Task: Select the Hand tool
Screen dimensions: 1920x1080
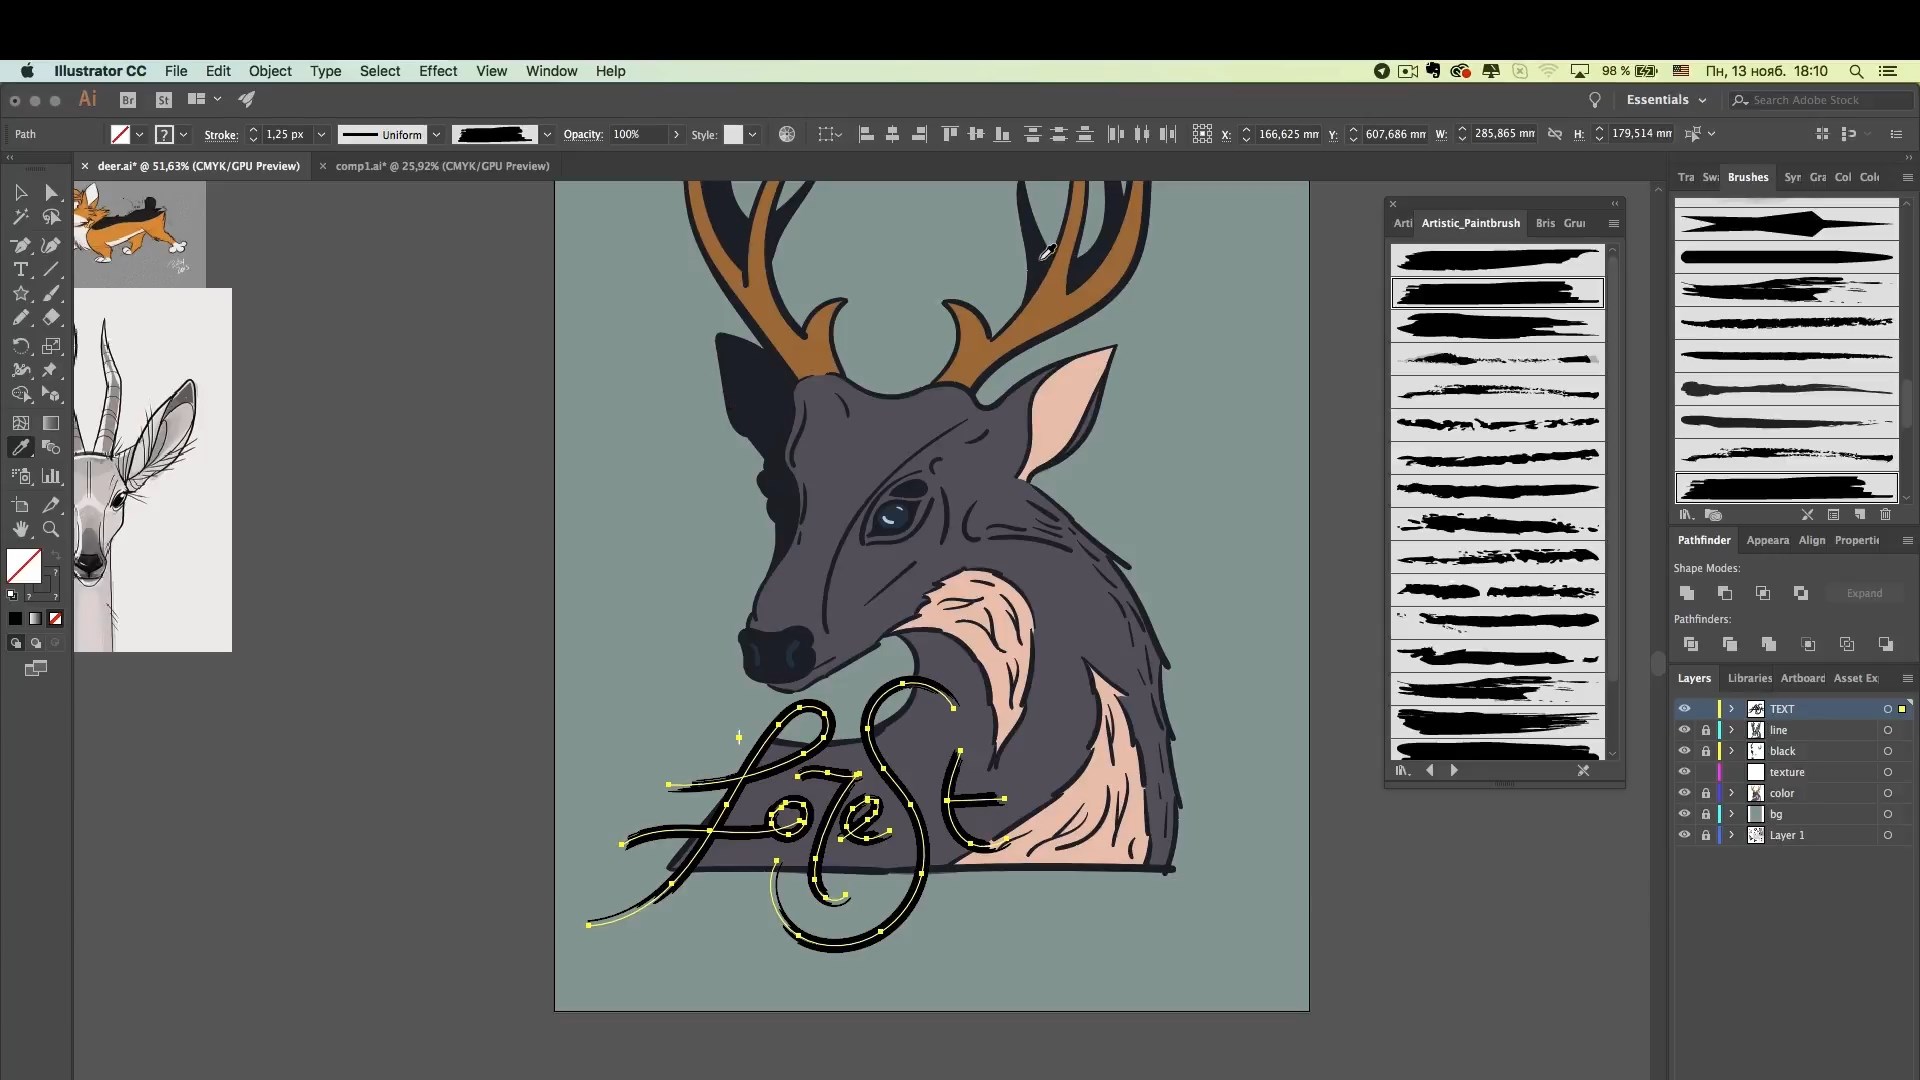Action: point(20,529)
